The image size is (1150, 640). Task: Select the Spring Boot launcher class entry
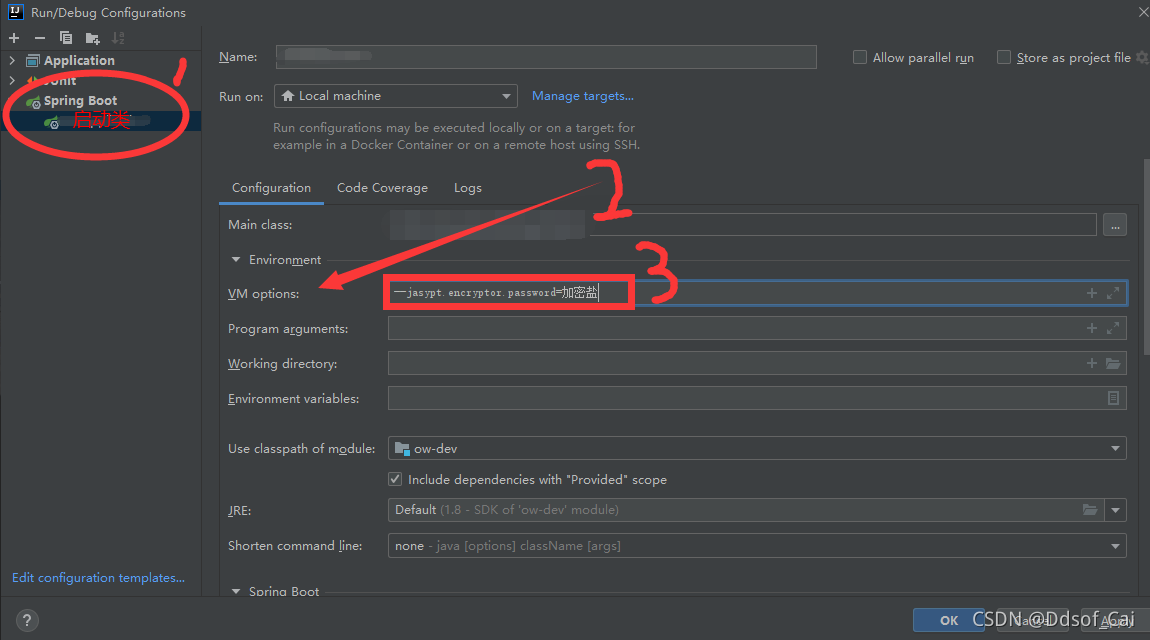[100, 120]
